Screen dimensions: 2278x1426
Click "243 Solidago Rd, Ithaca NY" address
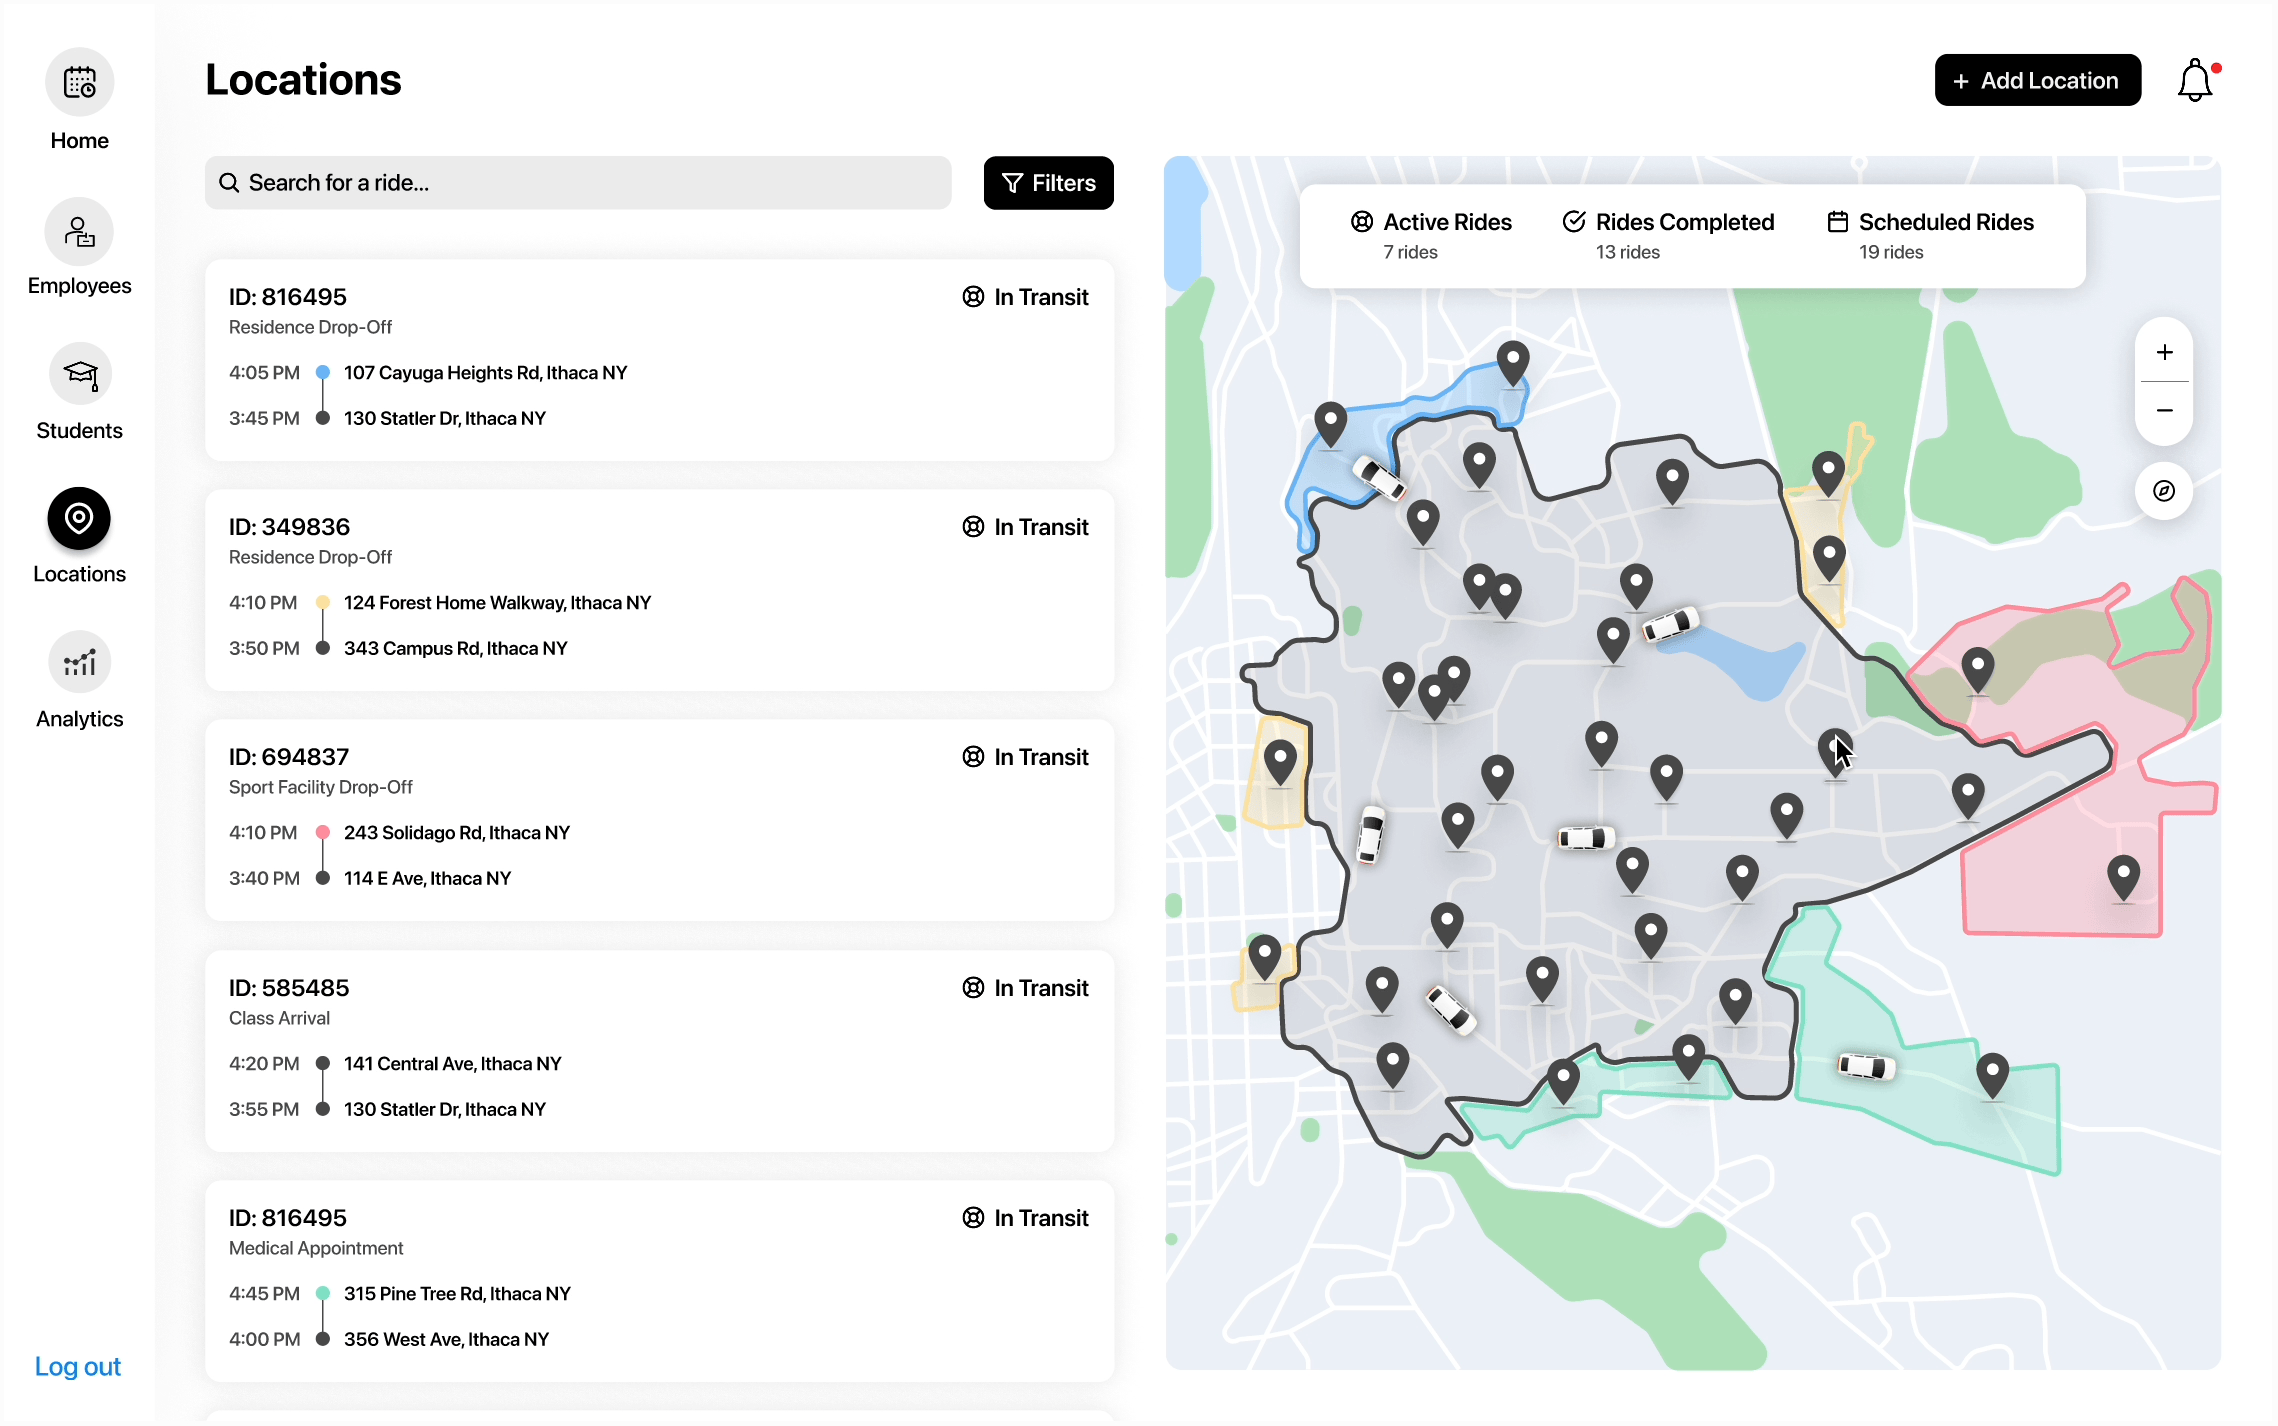tap(457, 832)
